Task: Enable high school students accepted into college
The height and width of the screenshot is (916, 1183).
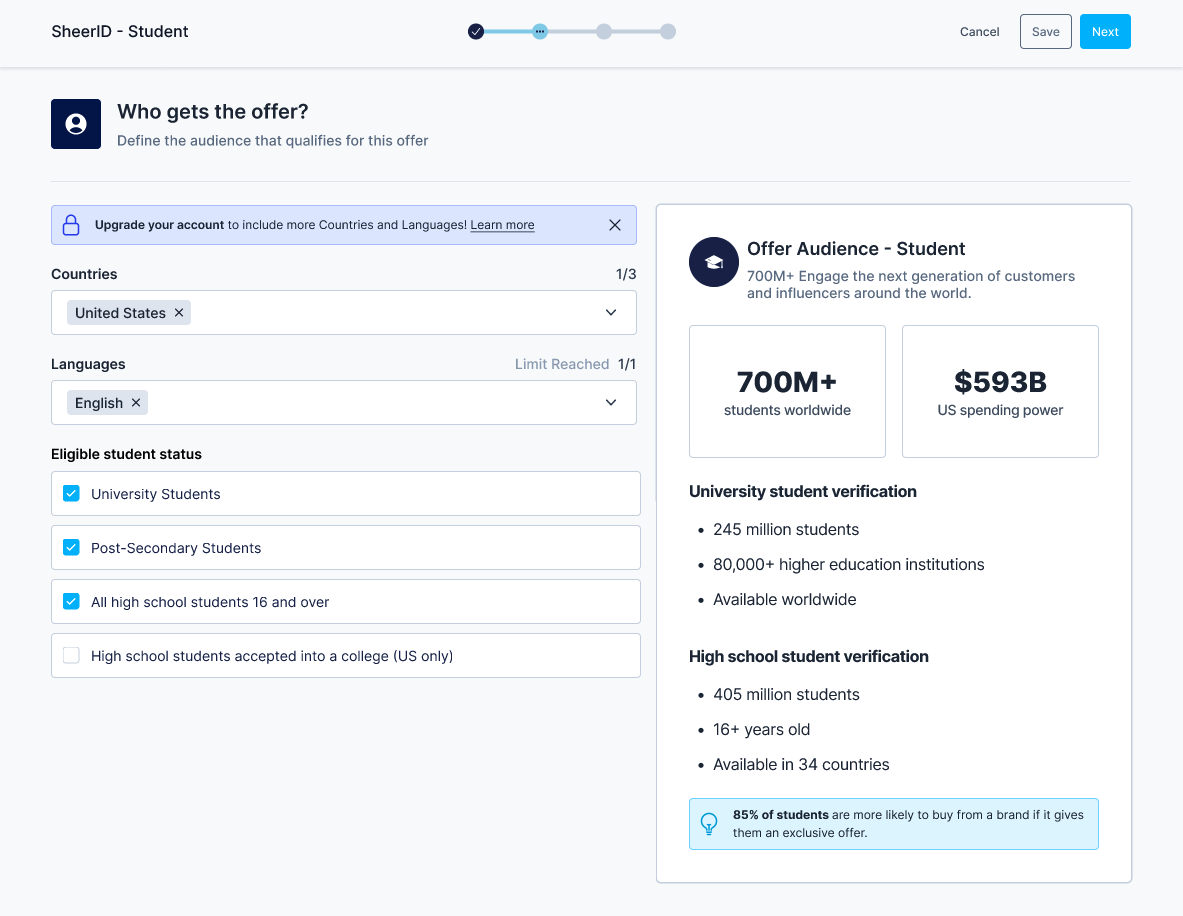Action: point(71,656)
